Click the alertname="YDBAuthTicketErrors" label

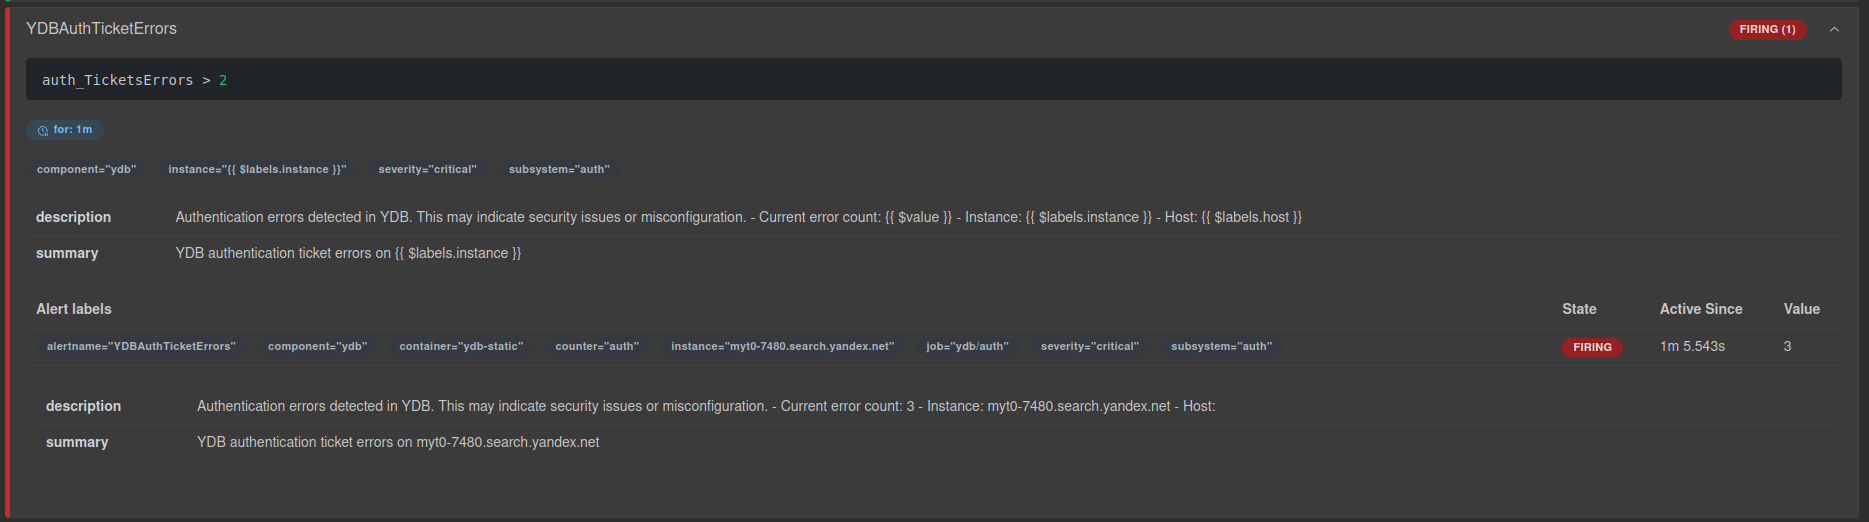tap(141, 347)
